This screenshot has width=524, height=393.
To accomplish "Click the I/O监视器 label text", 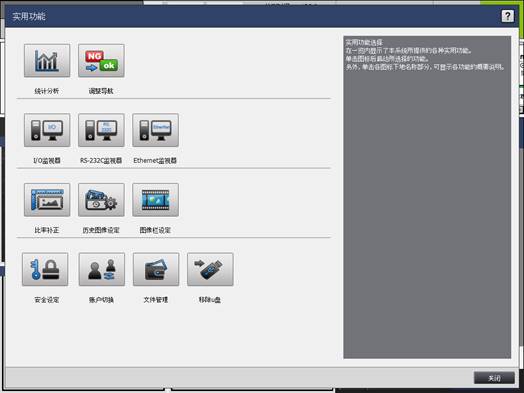I will click(47, 160).
